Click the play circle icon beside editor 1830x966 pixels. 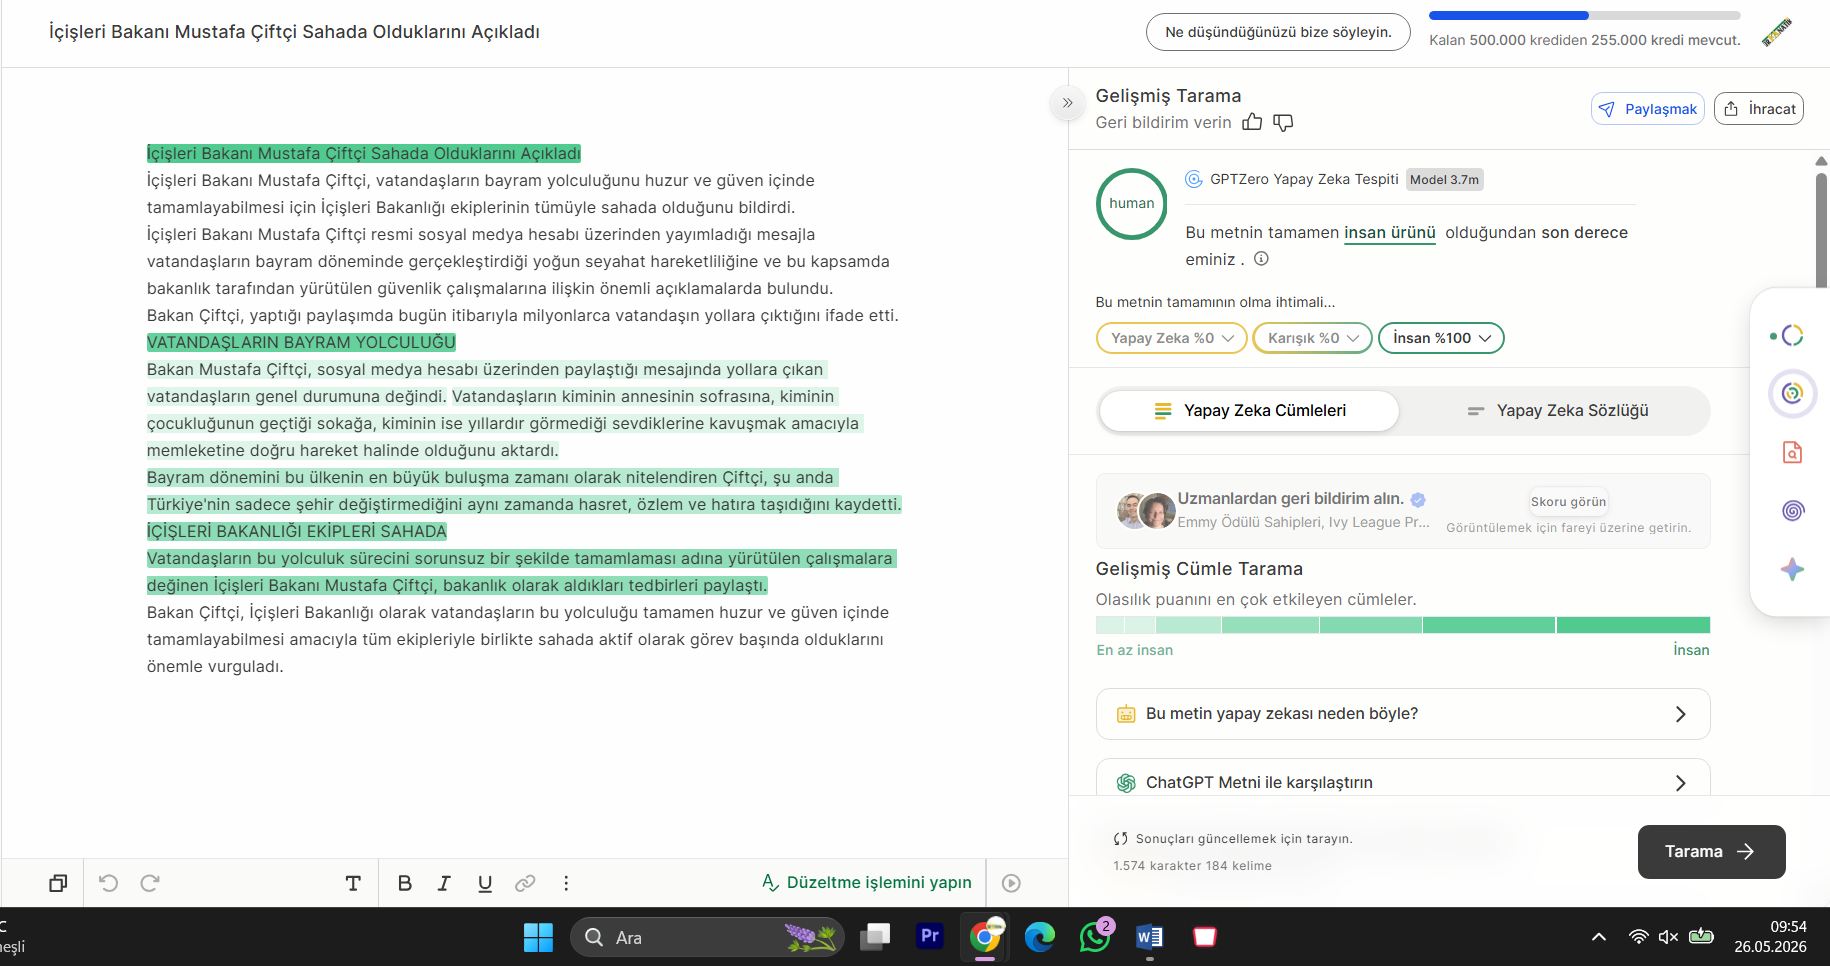[x=1011, y=883]
